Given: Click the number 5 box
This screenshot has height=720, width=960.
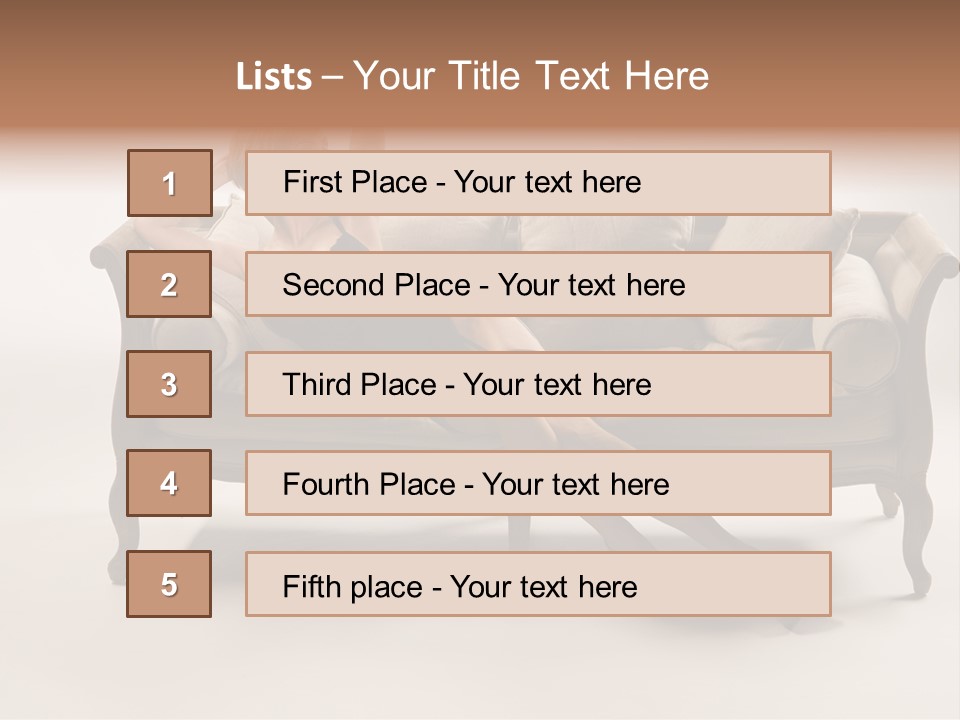Looking at the screenshot, I should pos(169,584).
